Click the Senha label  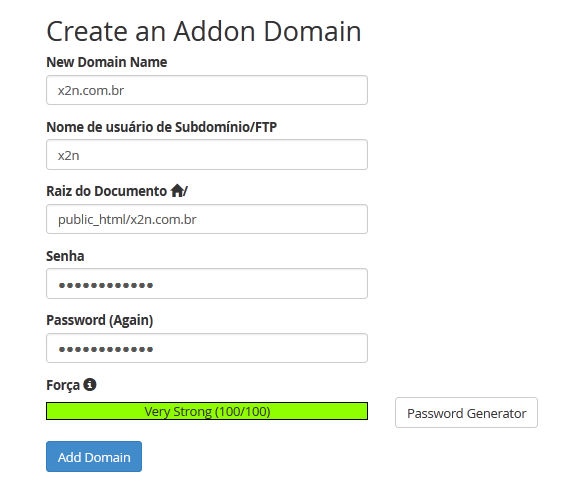tap(65, 256)
